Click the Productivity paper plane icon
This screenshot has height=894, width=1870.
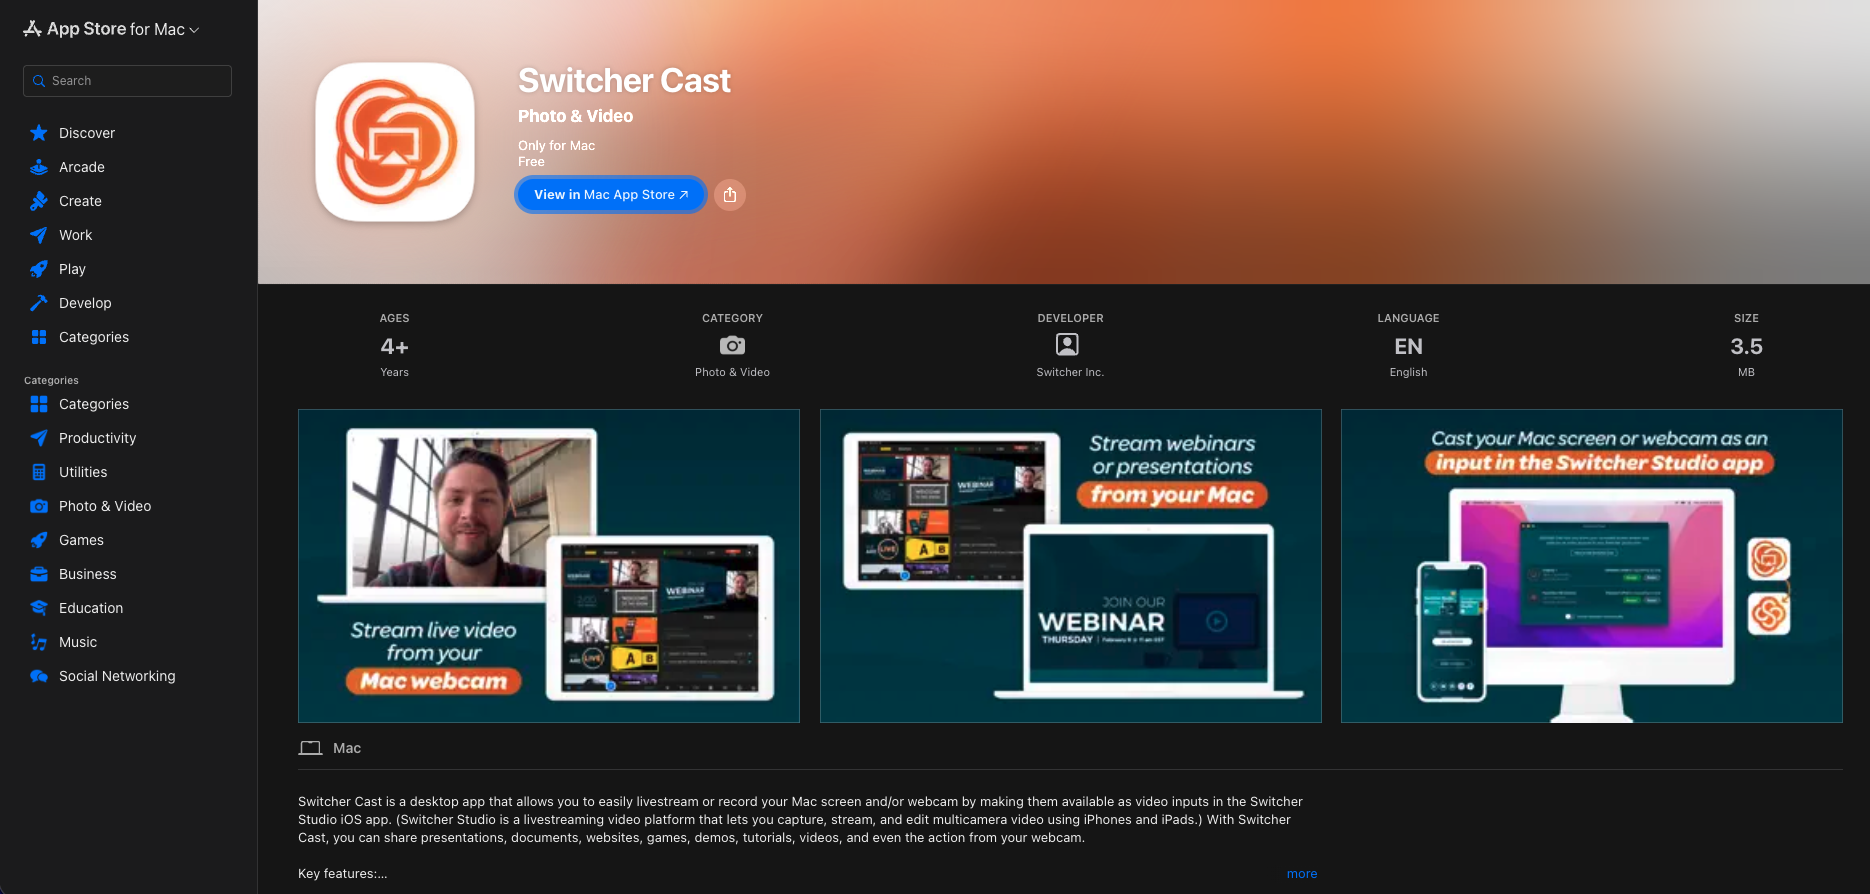[x=39, y=438]
